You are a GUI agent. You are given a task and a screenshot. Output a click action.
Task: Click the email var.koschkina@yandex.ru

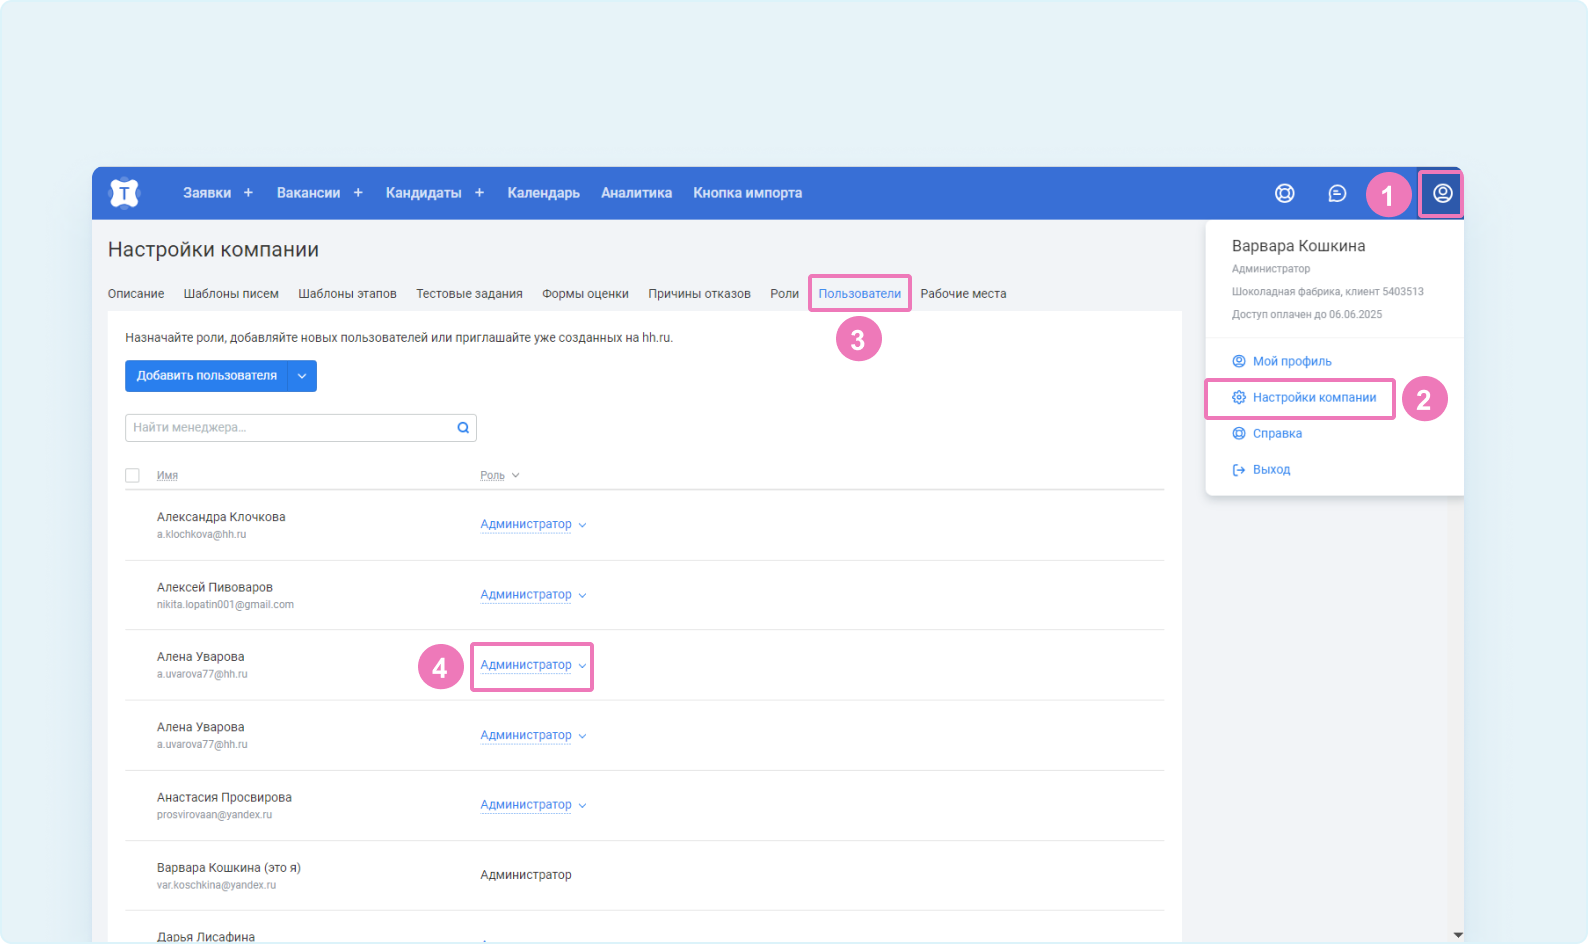pyautogui.click(x=216, y=885)
